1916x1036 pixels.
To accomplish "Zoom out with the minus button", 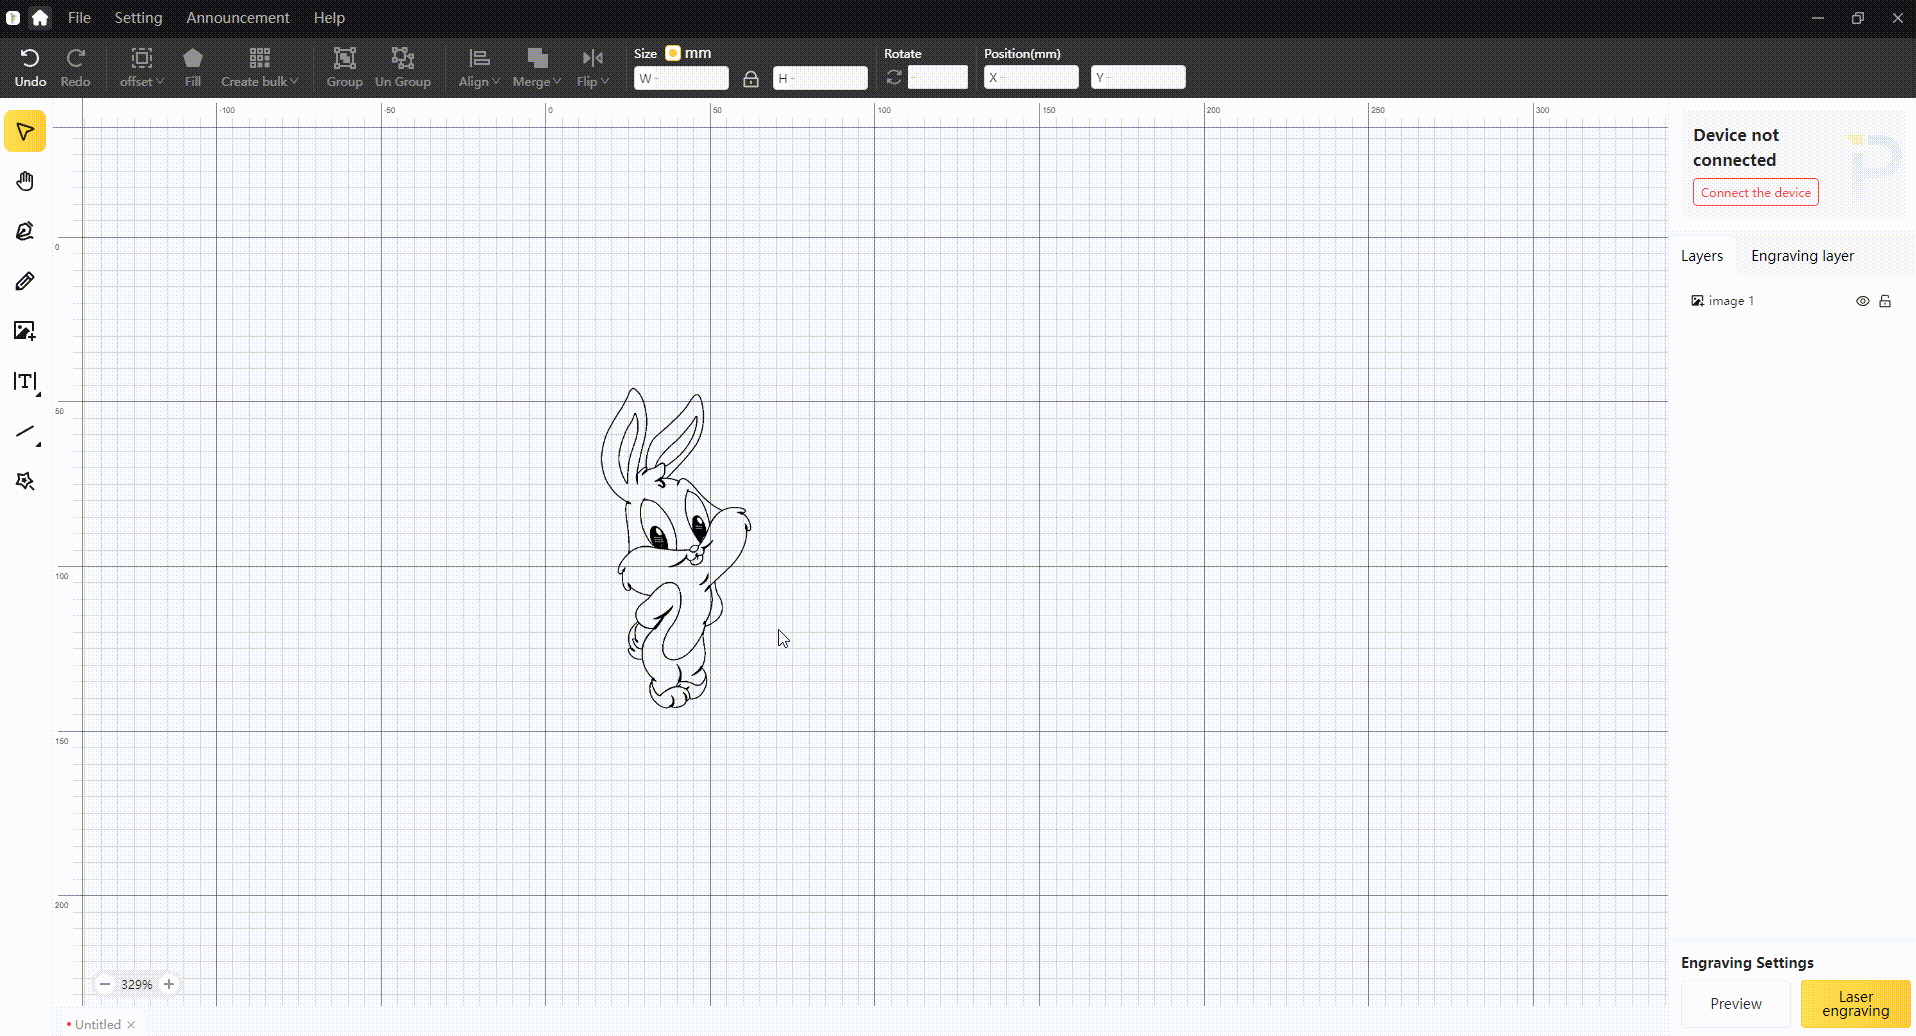I will [x=105, y=984].
